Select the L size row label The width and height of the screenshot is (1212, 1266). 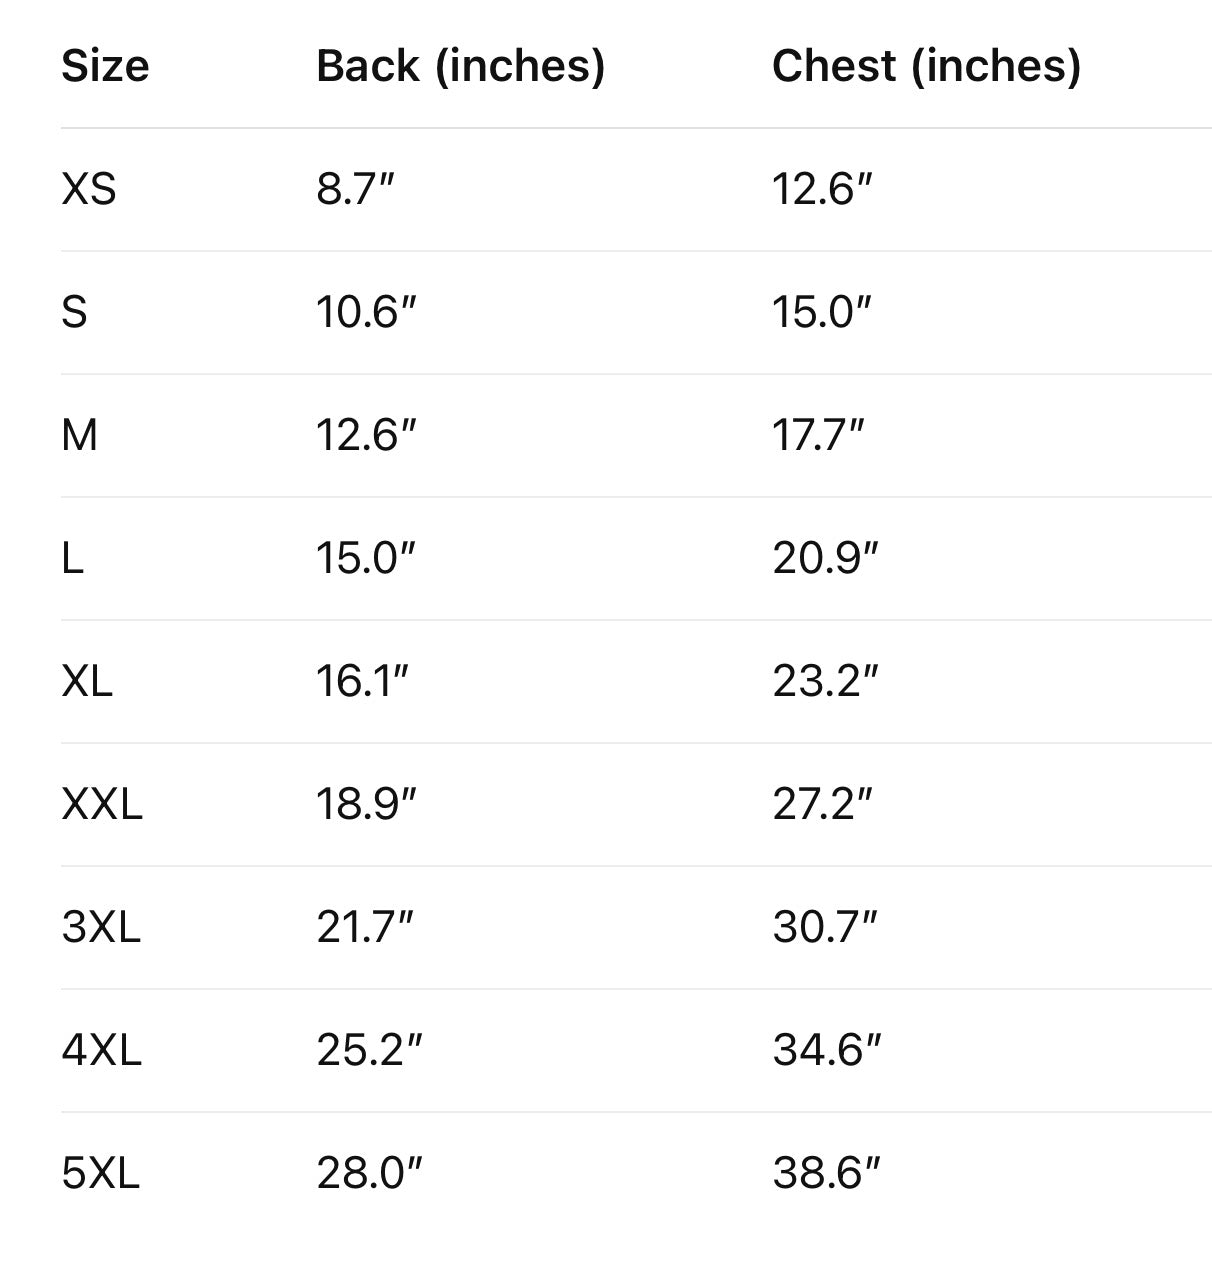pyautogui.click(x=72, y=558)
